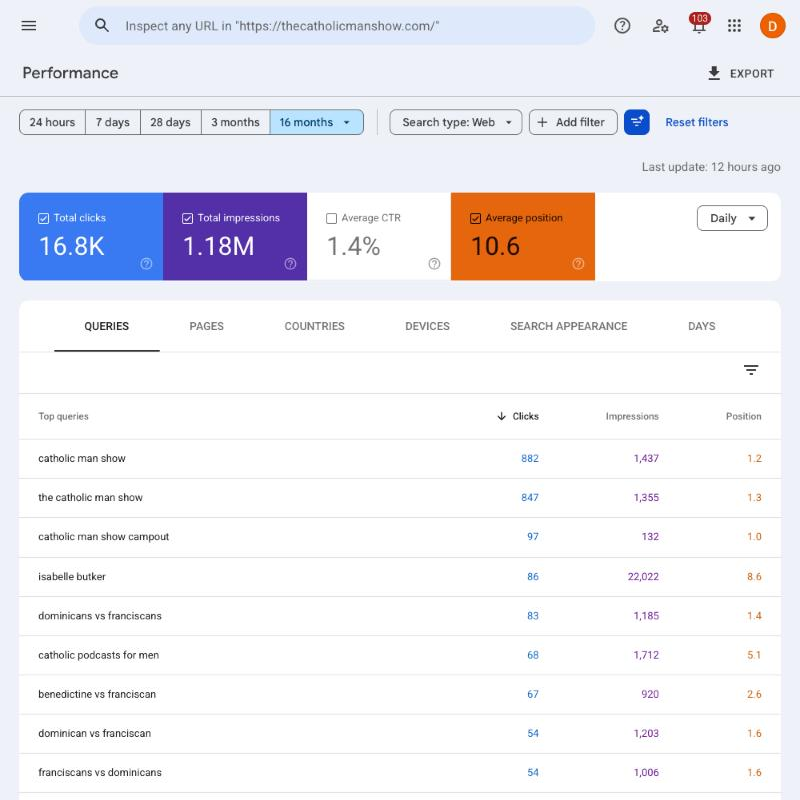Click the Export download icon
Screen dimensions: 800x800
point(714,73)
